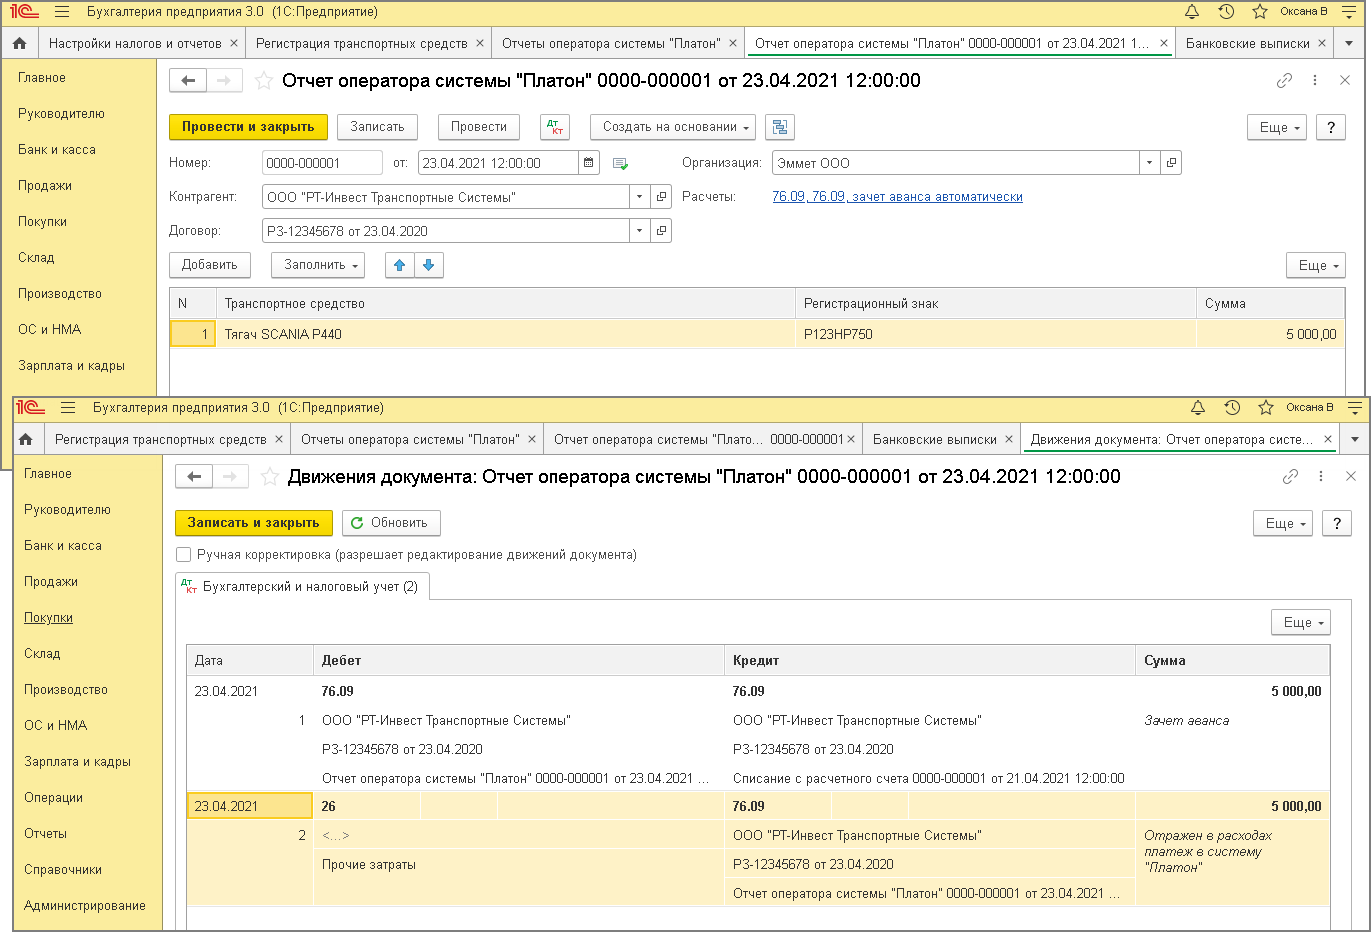This screenshot has width=1372, height=934.
Task: Open Заполнить dropdown button
Action: point(318,265)
